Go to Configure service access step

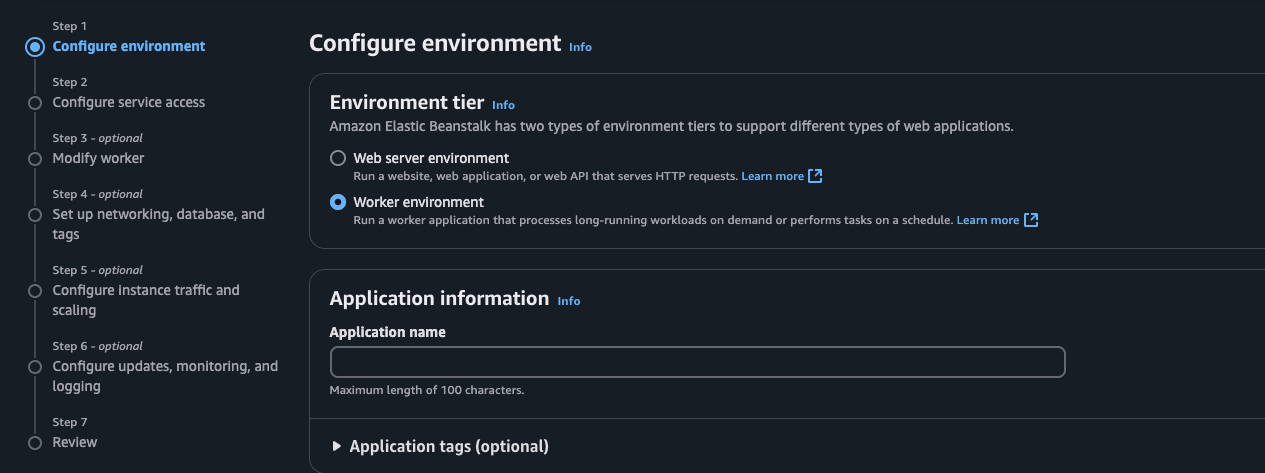(x=128, y=102)
